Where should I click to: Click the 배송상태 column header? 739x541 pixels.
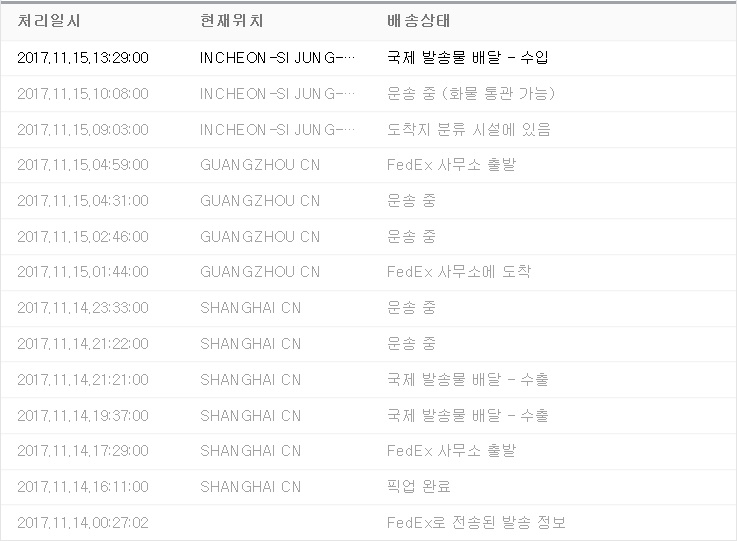coord(419,21)
